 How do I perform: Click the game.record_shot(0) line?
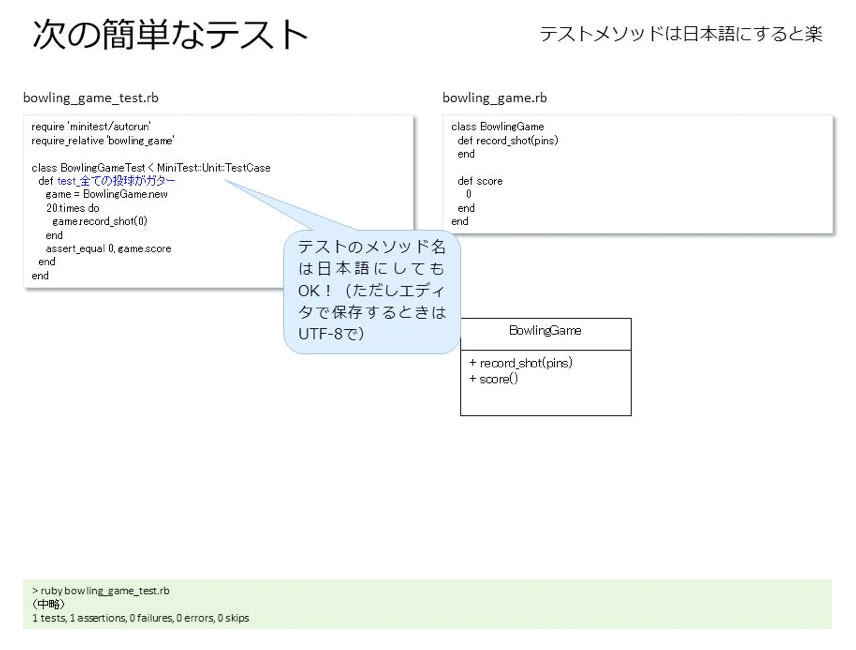(100, 221)
